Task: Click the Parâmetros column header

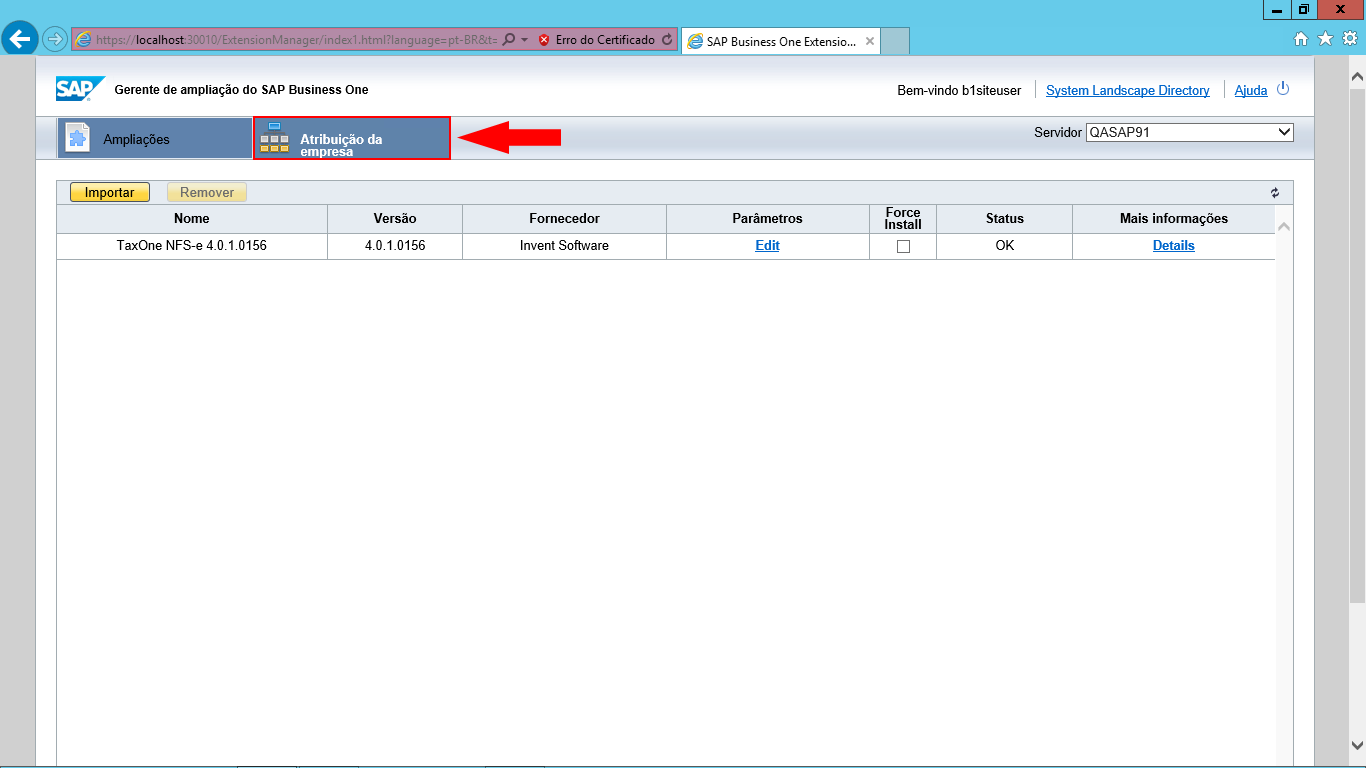Action: tap(767, 218)
